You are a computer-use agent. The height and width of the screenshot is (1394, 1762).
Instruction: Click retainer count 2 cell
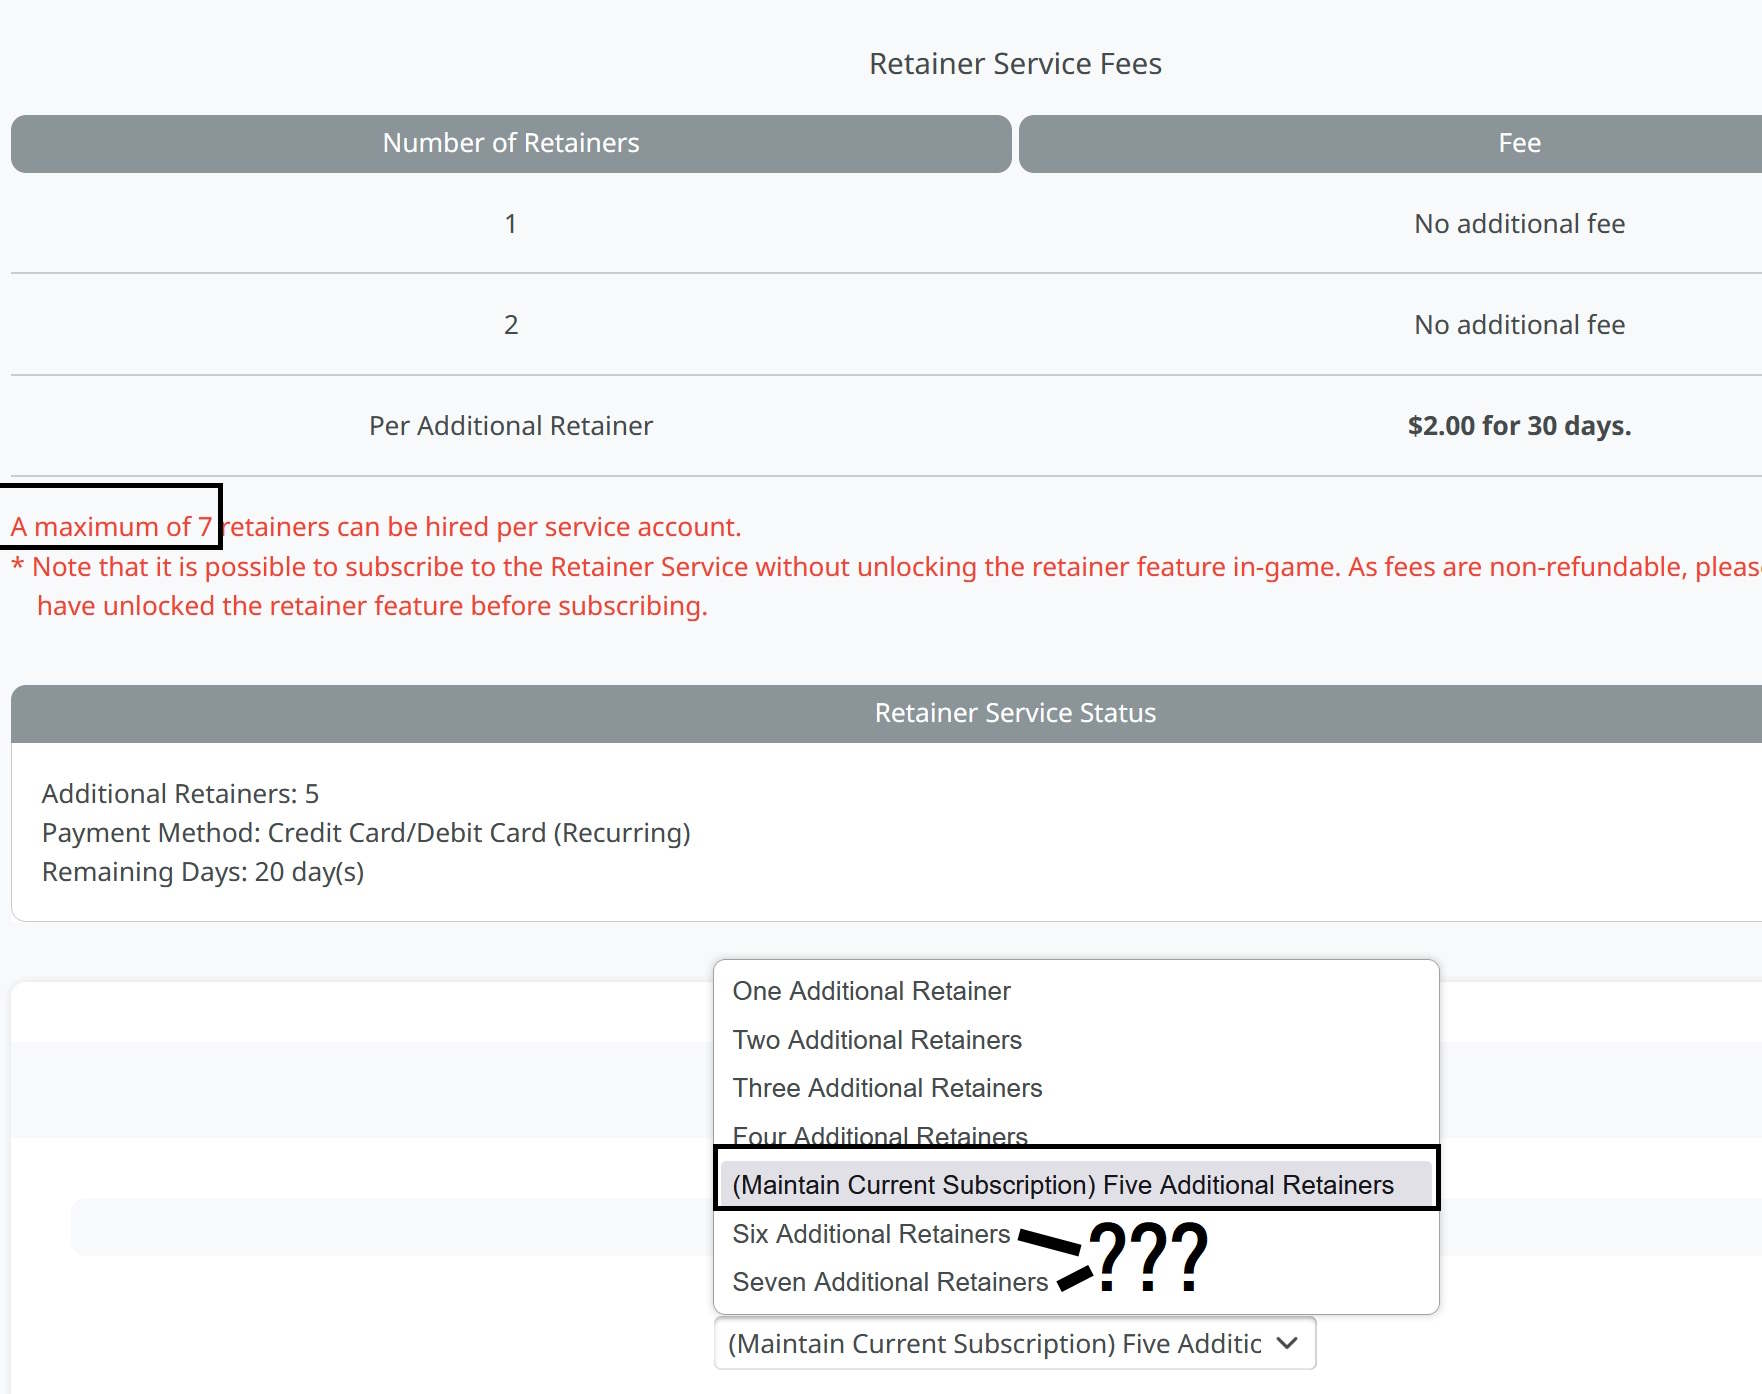coord(511,325)
